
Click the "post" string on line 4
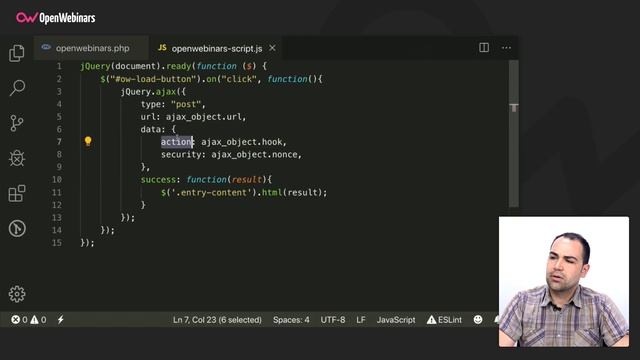(186, 104)
